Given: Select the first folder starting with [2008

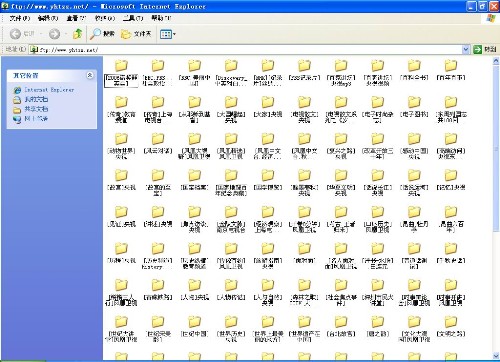Looking at the screenshot, I should [121, 73].
